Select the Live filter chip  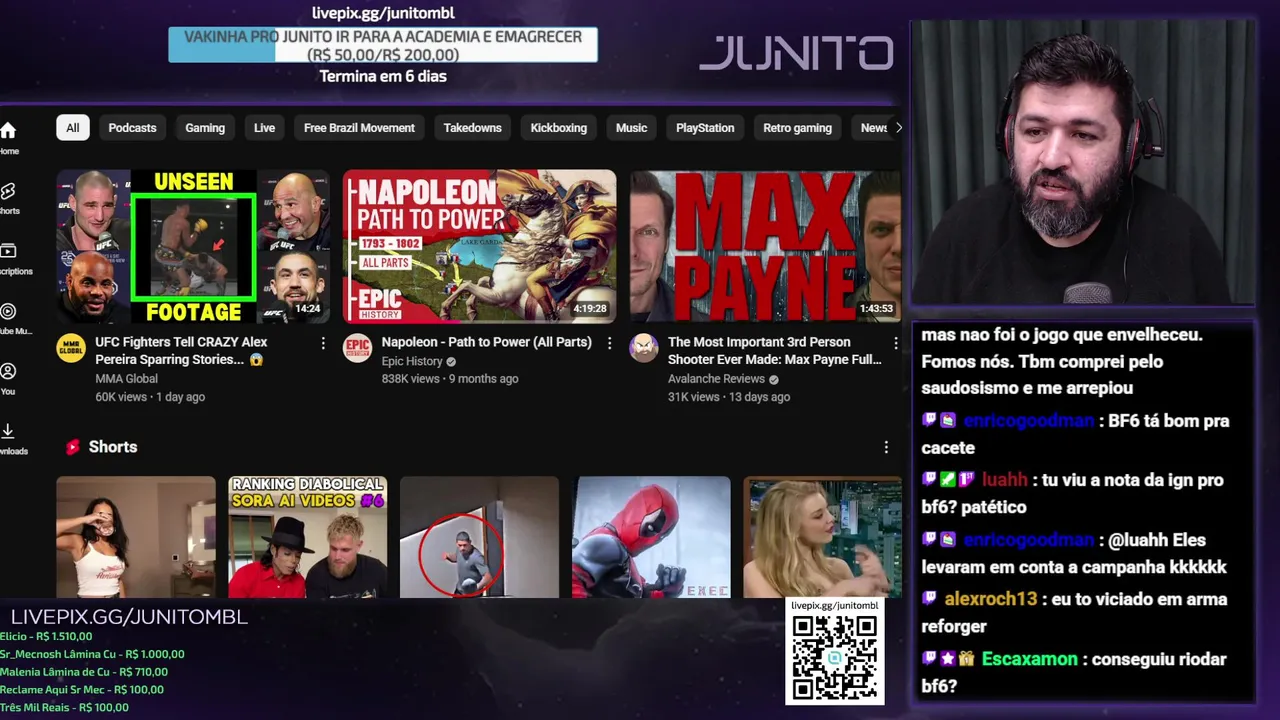tap(264, 128)
